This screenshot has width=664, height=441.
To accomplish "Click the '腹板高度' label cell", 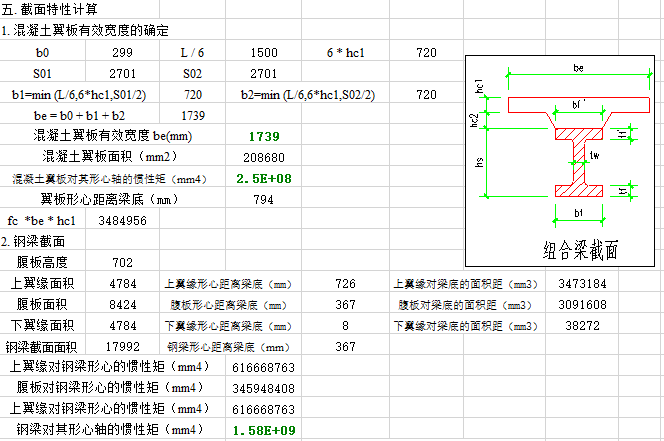I will click(x=42, y=263).
